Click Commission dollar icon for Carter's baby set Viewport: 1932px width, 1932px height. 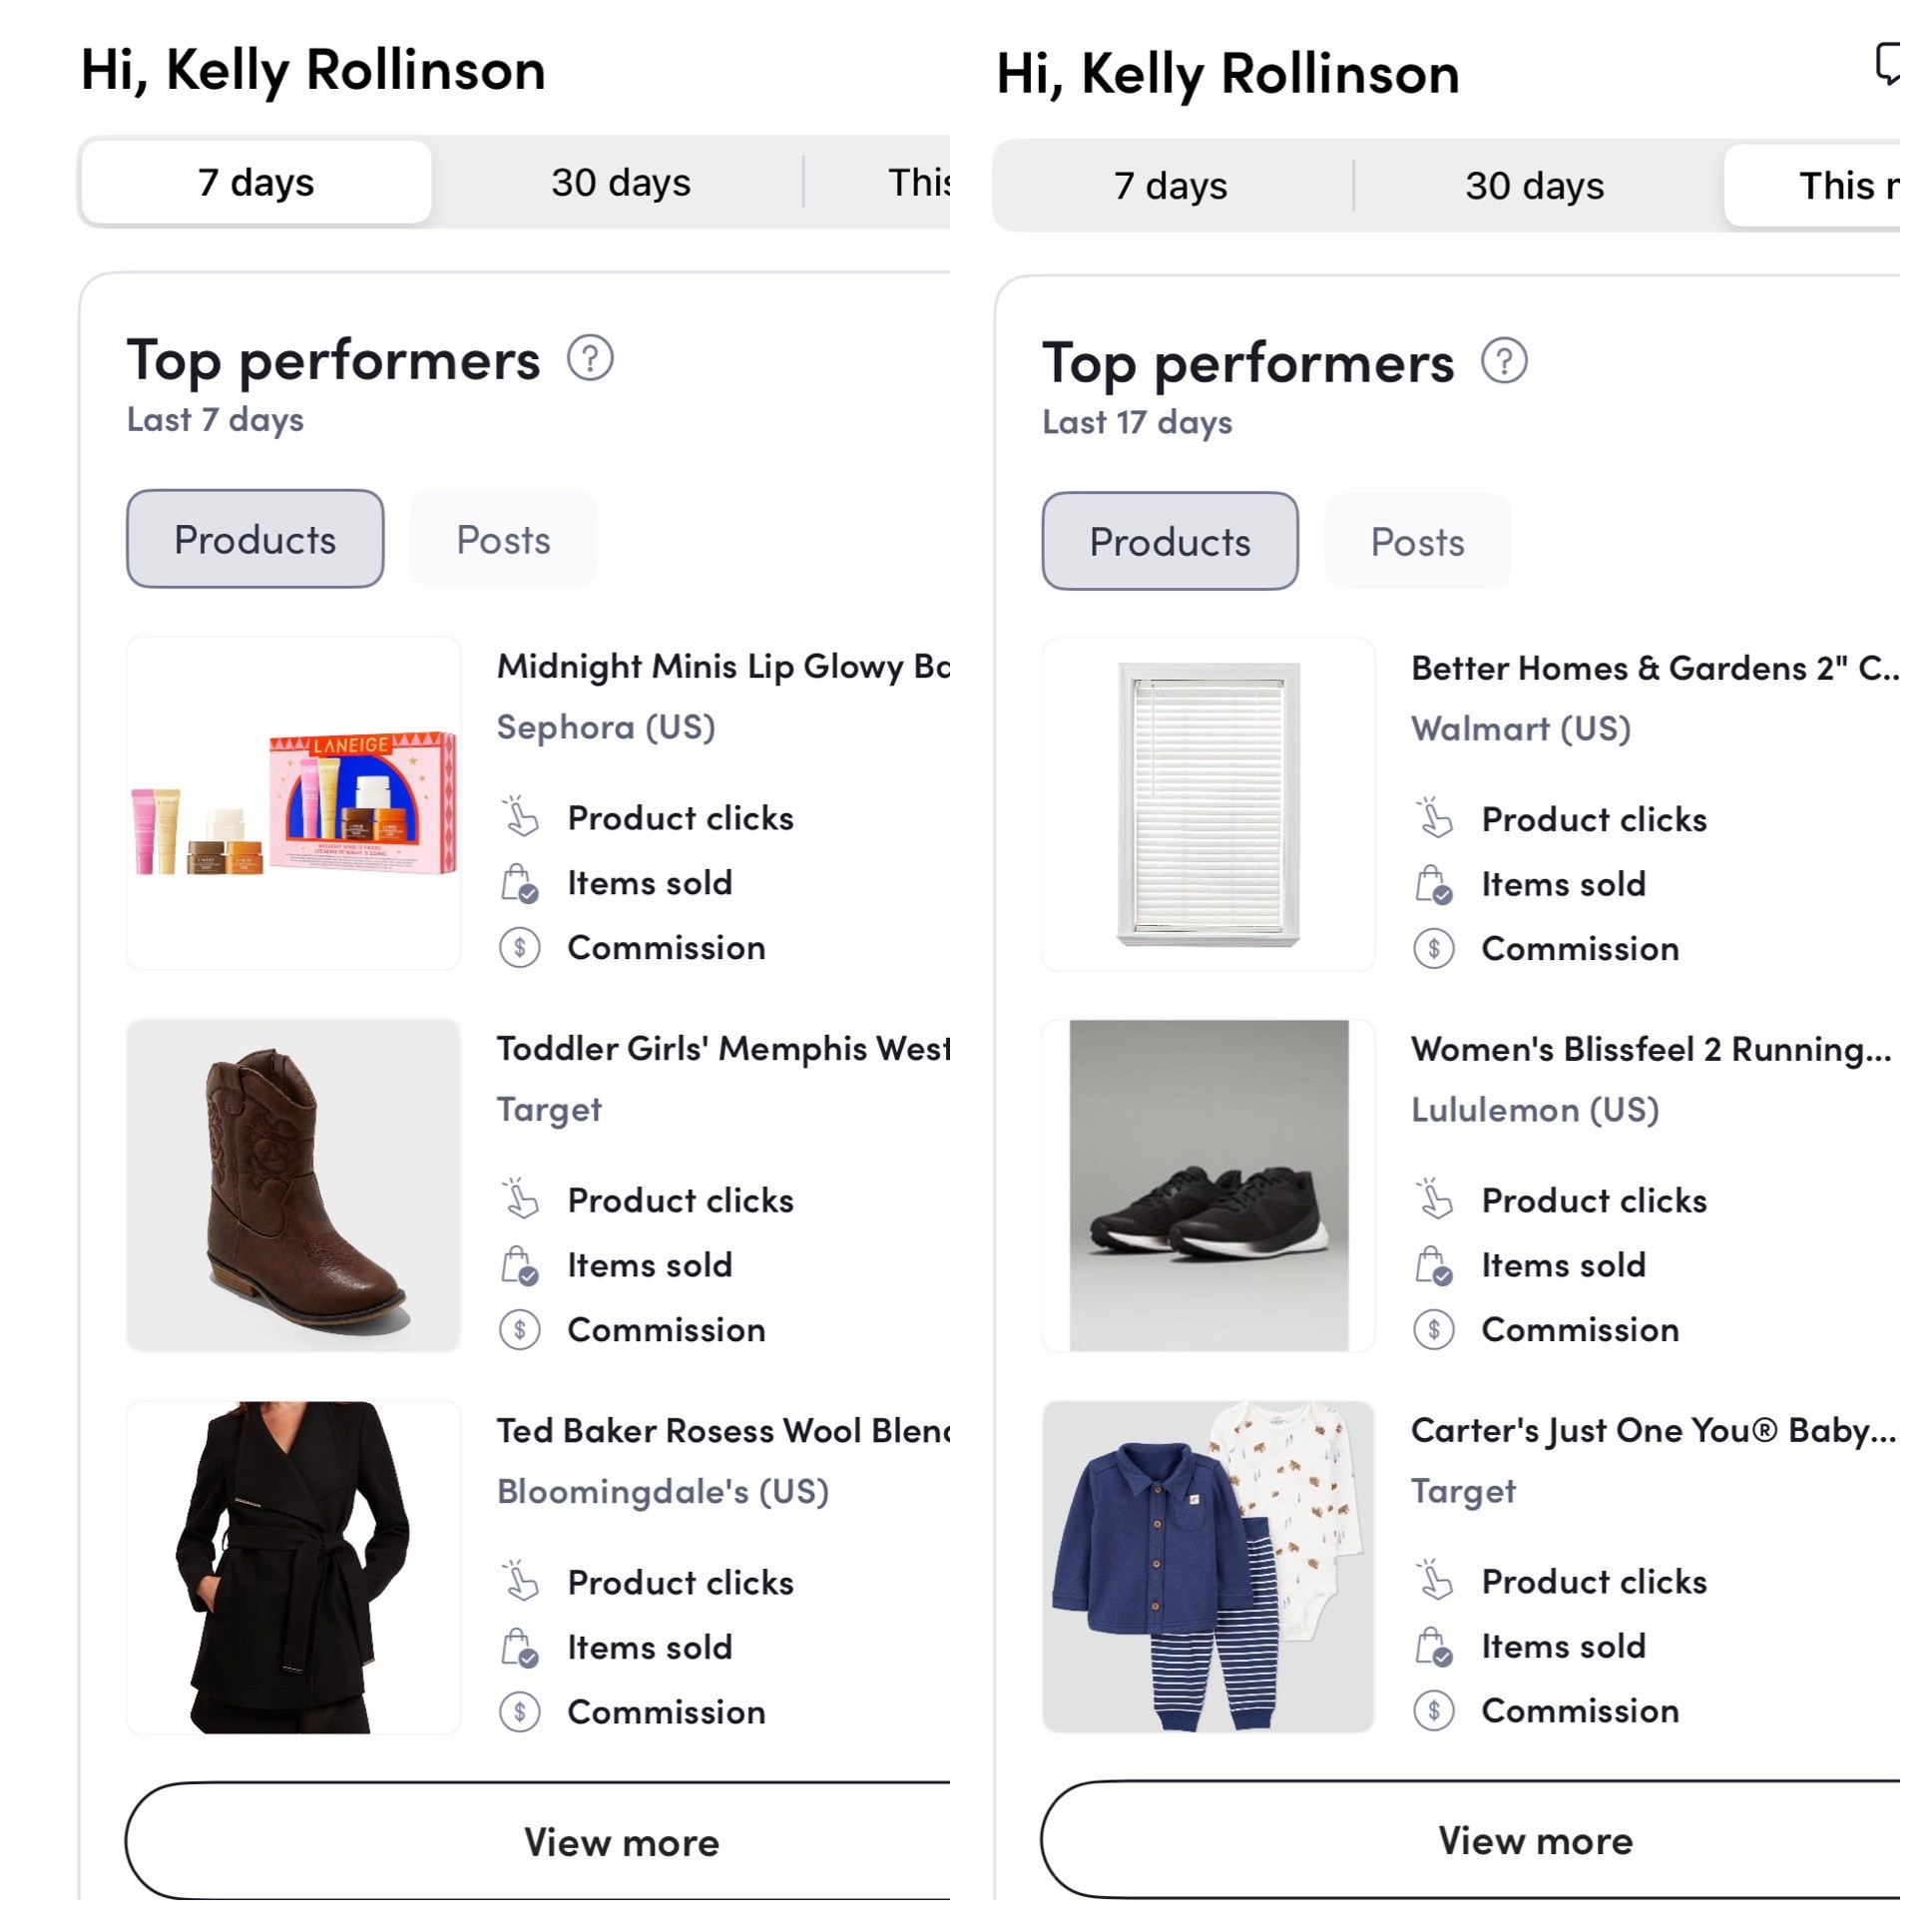pyautogui.click(x=1434, y=1711)
